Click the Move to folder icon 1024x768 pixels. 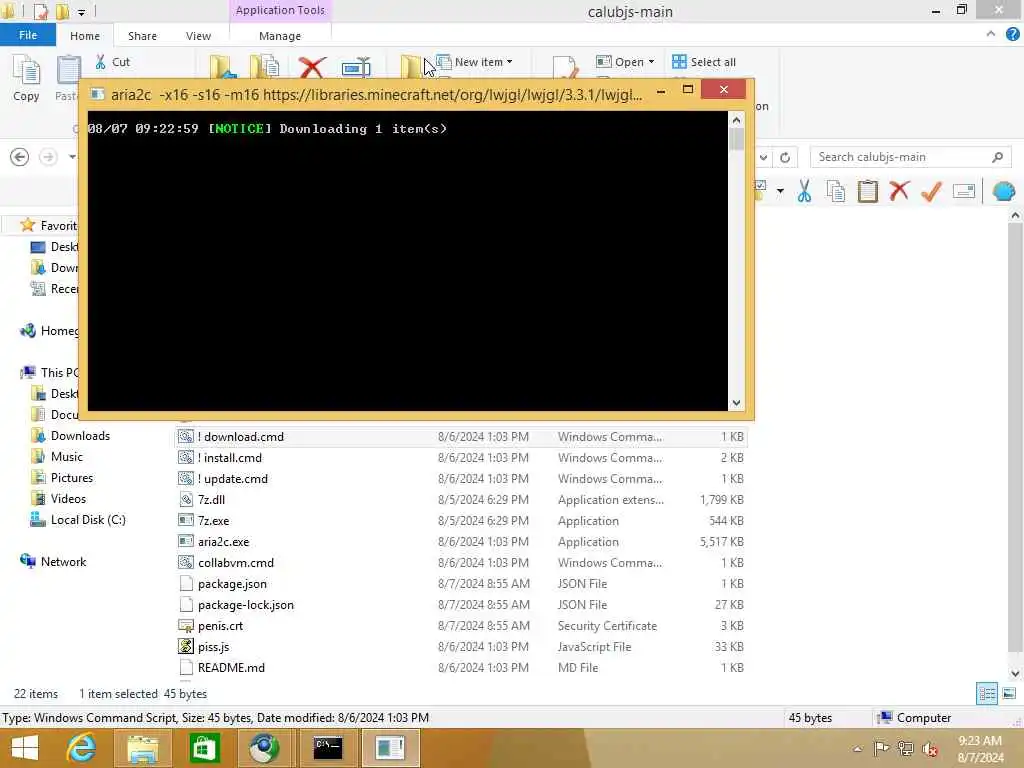tap(223, 67)
